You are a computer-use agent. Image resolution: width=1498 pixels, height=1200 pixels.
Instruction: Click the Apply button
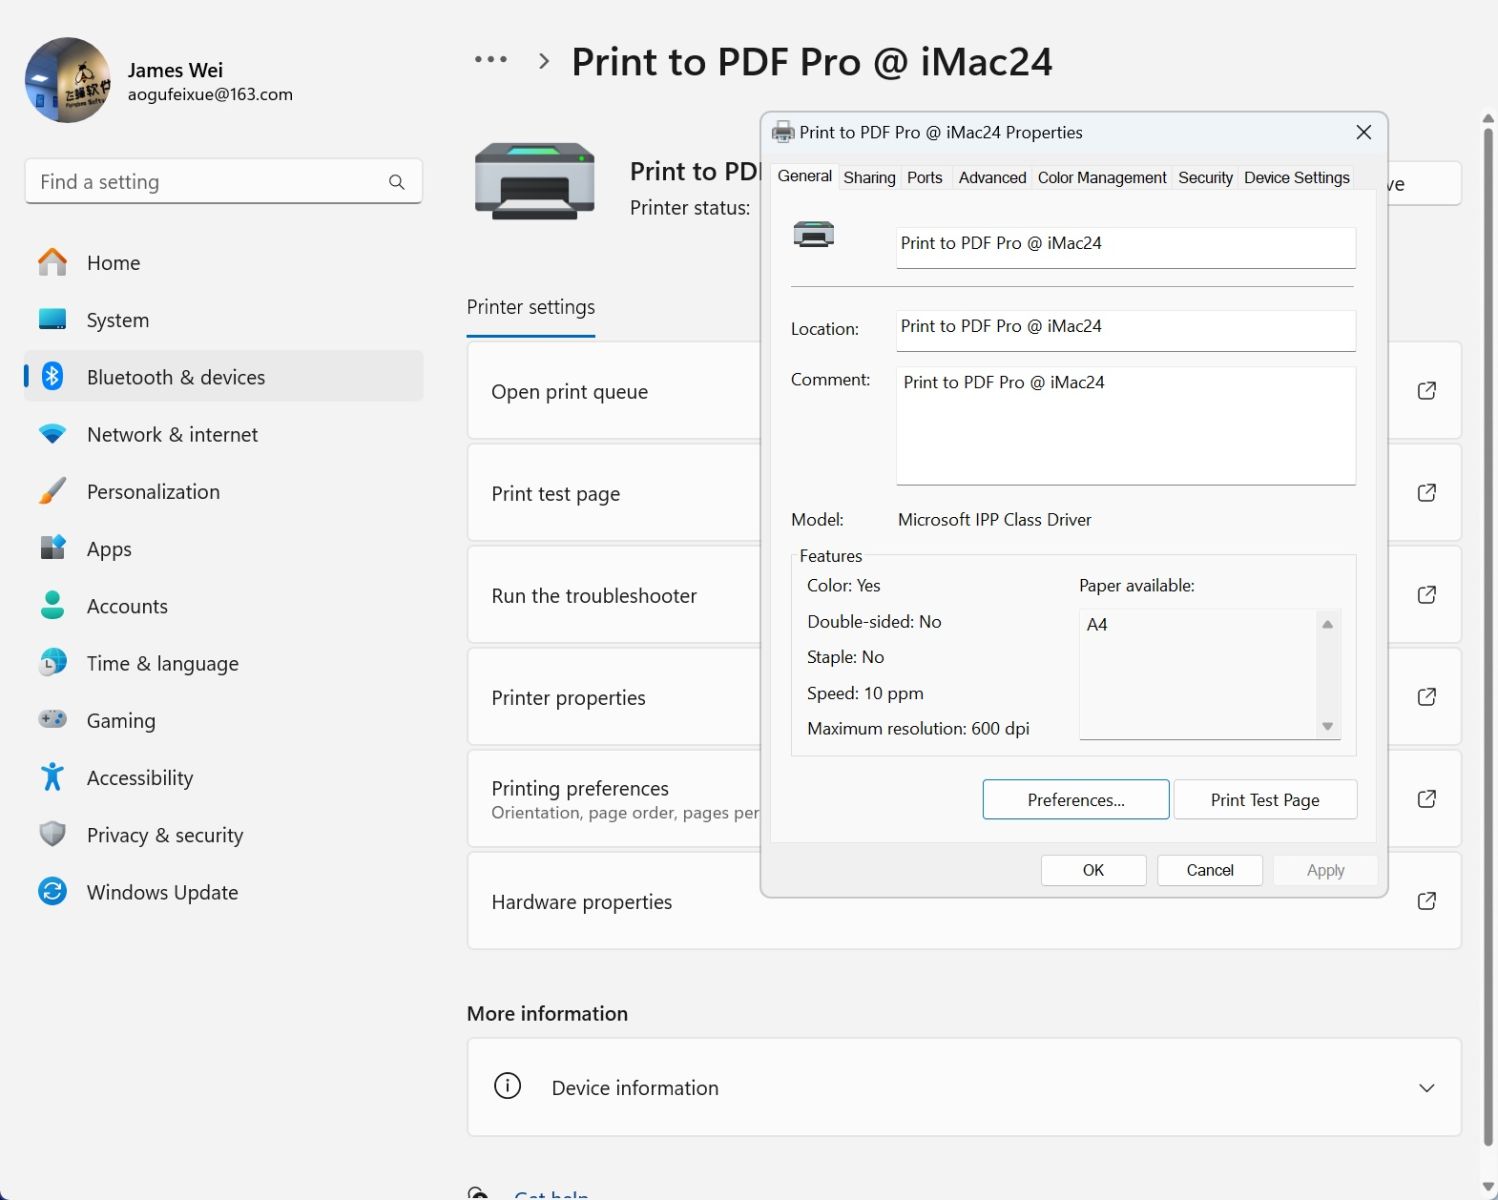1325,870
